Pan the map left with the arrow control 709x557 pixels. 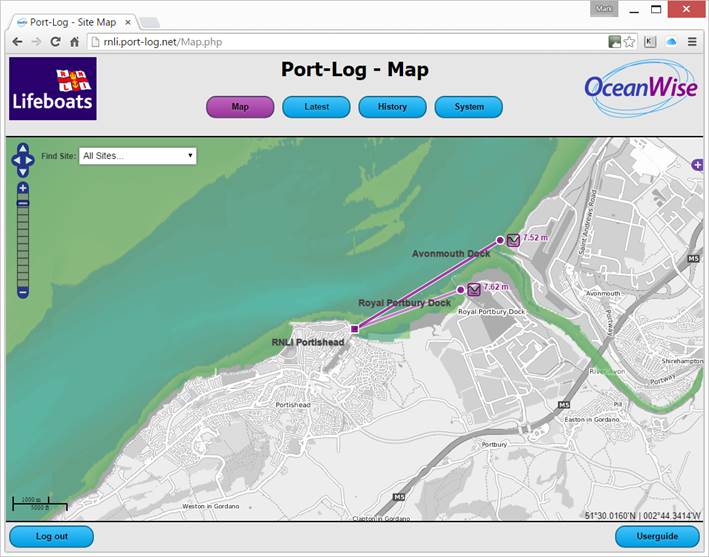(14, 160)
